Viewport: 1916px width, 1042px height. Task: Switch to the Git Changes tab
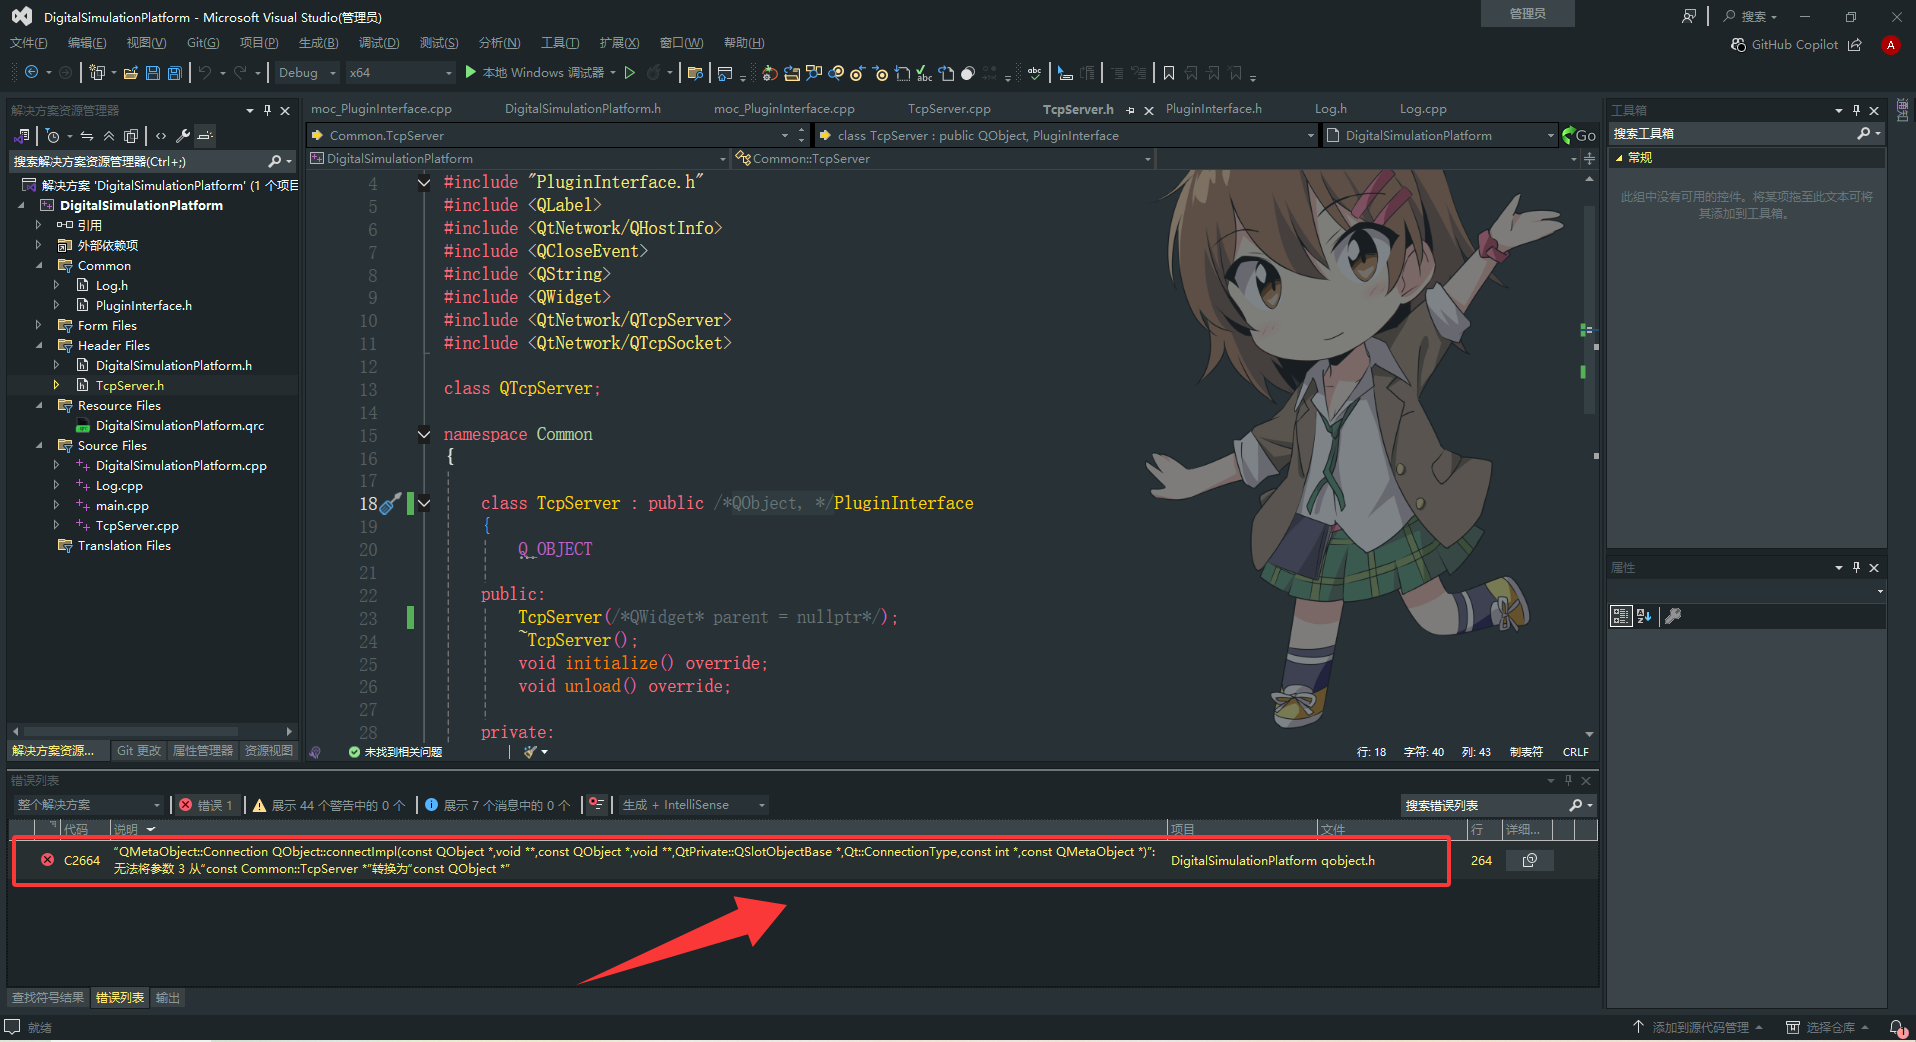pos(138,750)
